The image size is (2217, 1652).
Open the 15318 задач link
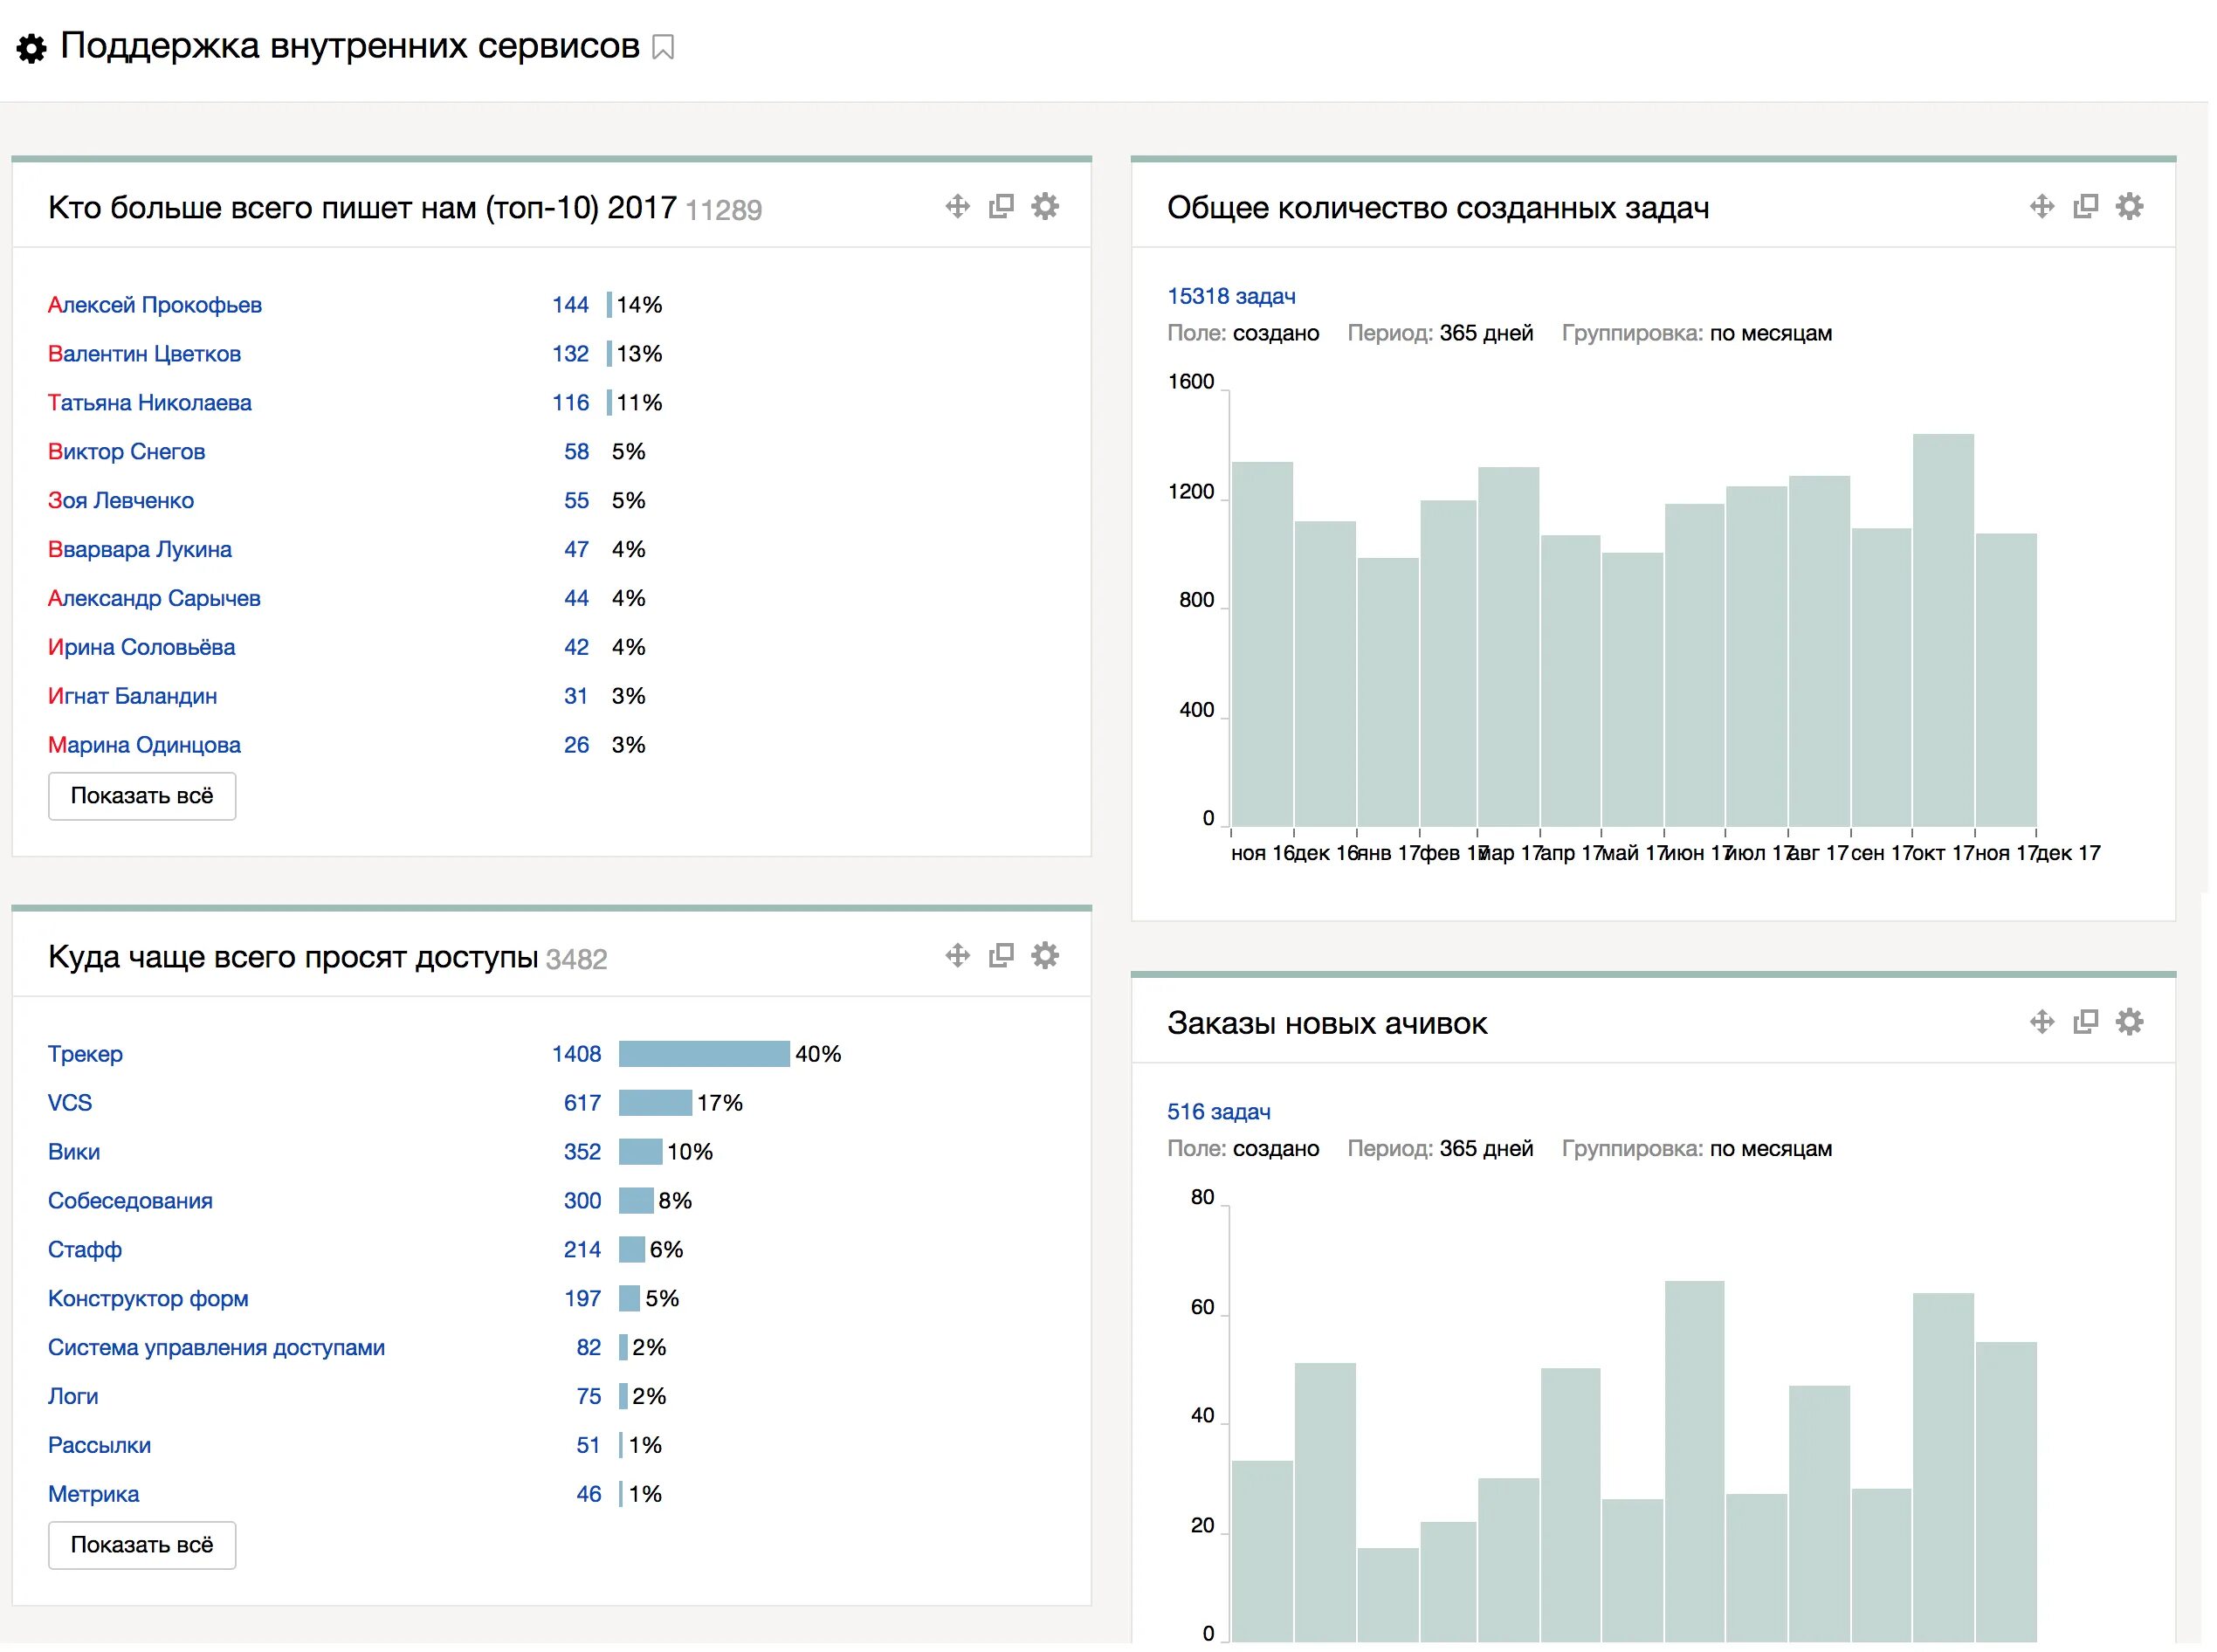point(1231,297)
